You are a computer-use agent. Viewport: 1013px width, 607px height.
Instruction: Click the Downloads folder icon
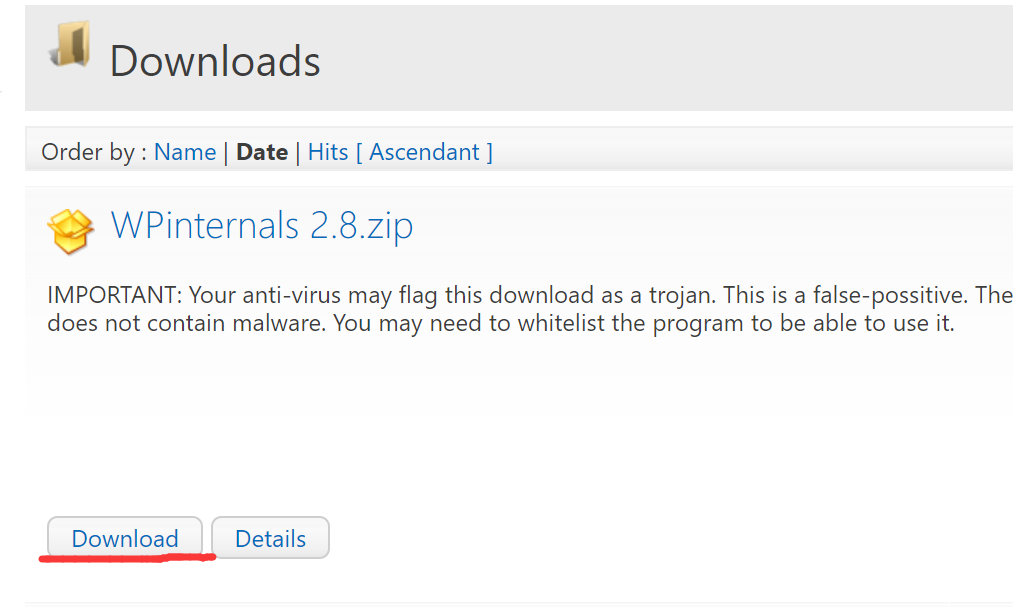70,46
